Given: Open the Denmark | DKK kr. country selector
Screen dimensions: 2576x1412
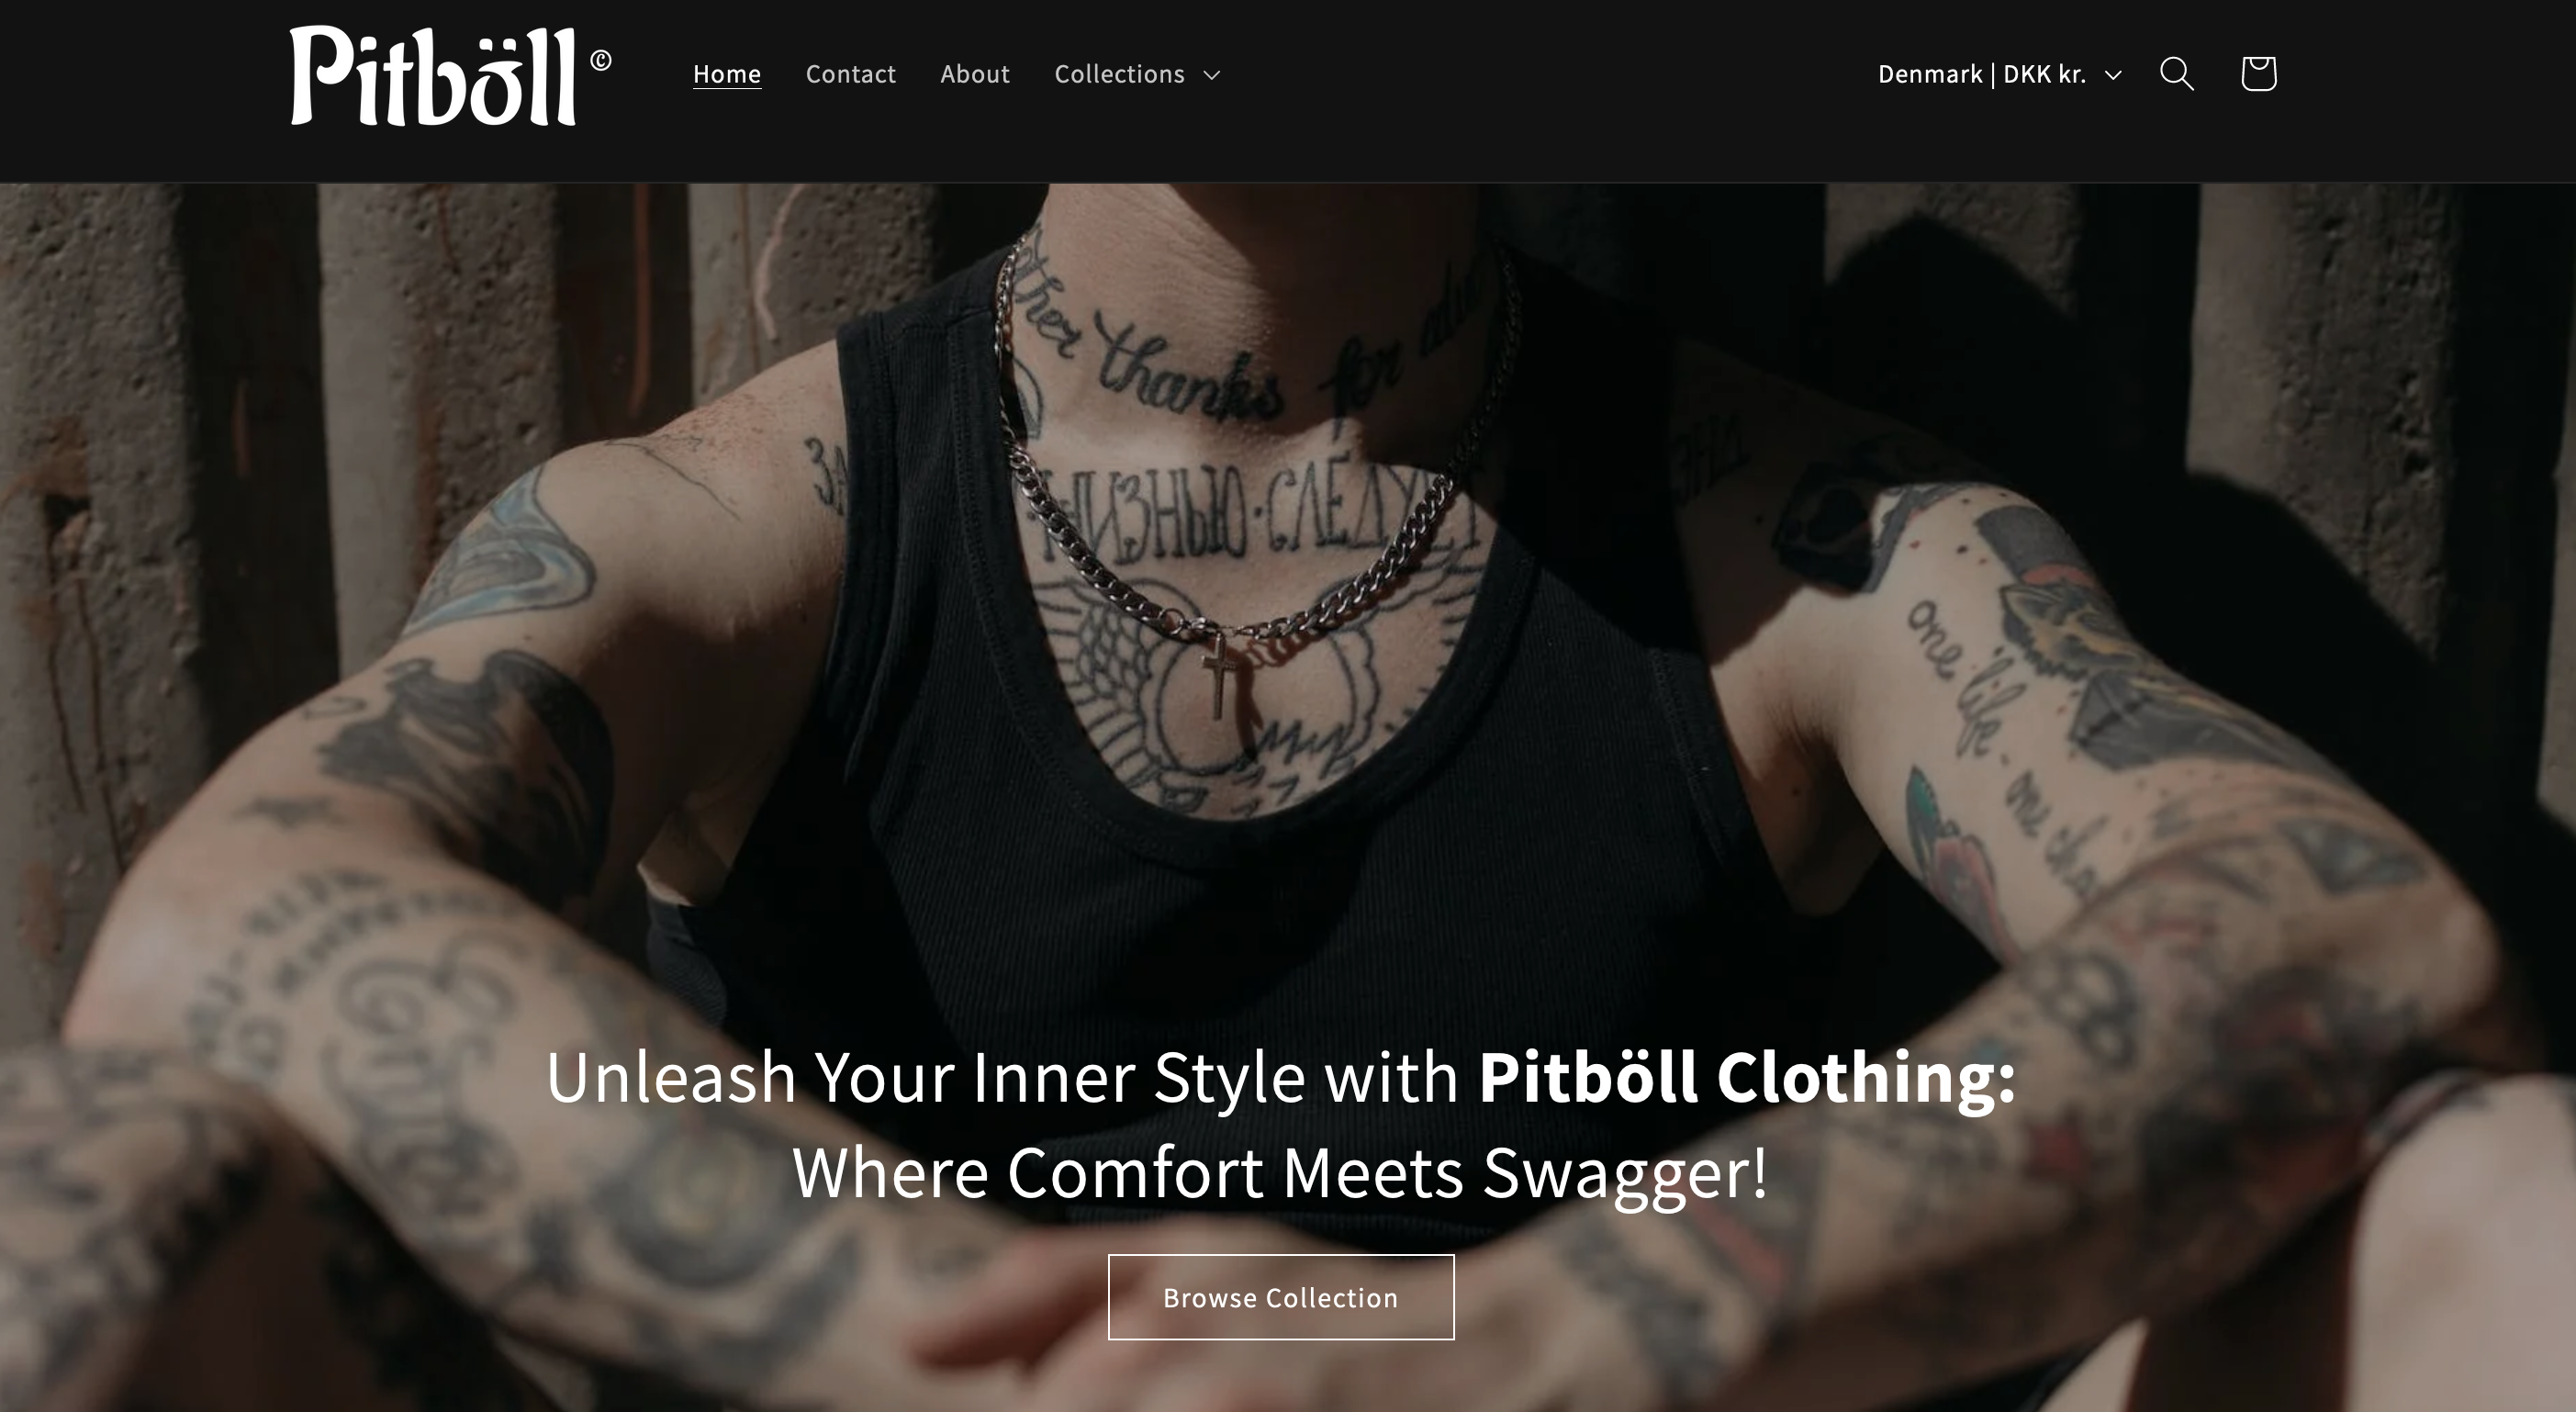Looking at the screenshot, I should pos(2000,74).
